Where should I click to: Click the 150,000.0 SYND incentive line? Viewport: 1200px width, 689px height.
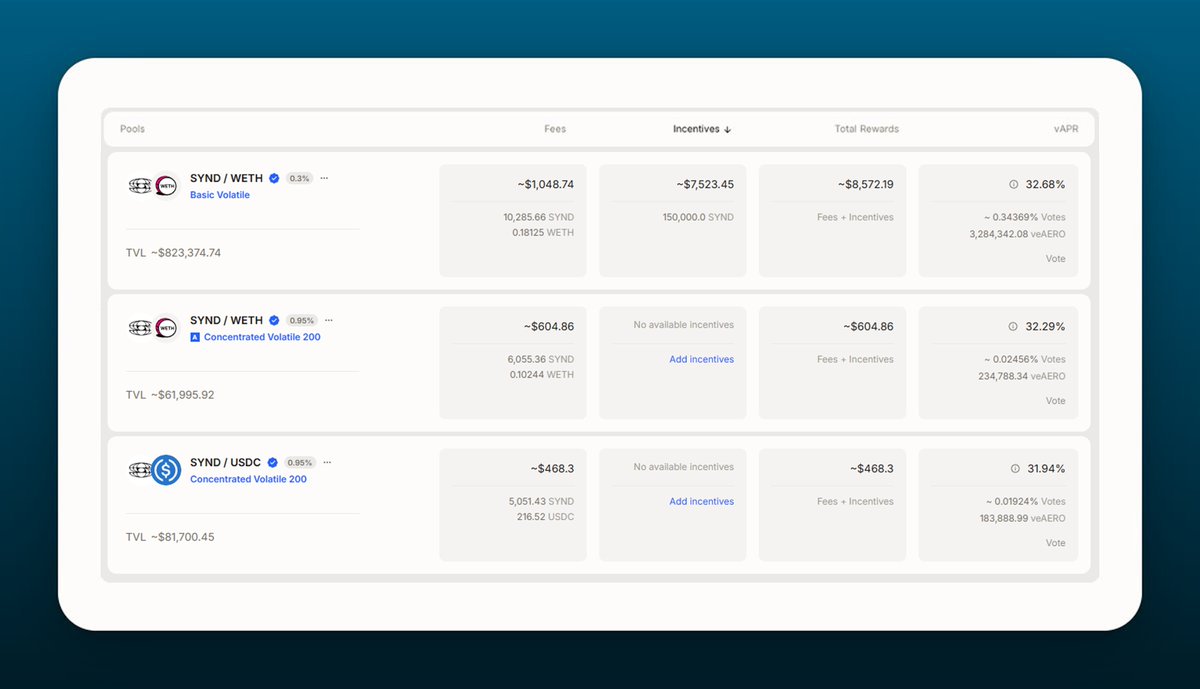point(698,217)
